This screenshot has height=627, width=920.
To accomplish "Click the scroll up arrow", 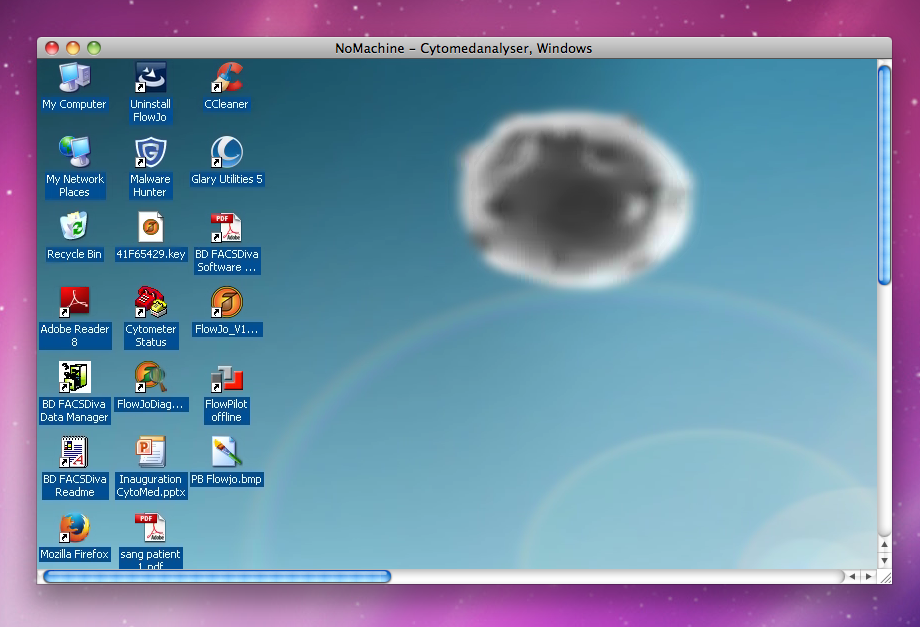I will click(884, 544).
